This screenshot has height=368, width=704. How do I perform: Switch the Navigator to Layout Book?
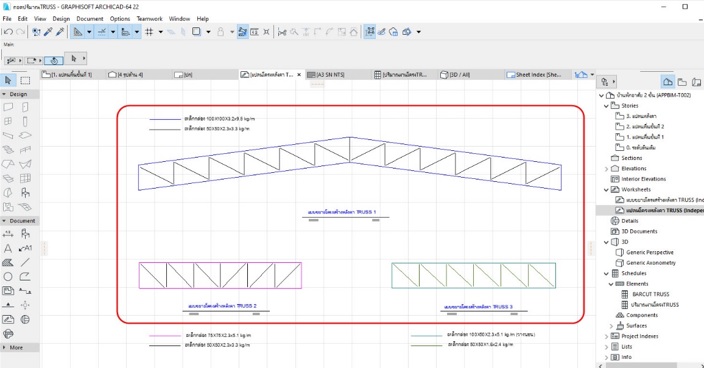pyautogui.click(x=696, y=82)
